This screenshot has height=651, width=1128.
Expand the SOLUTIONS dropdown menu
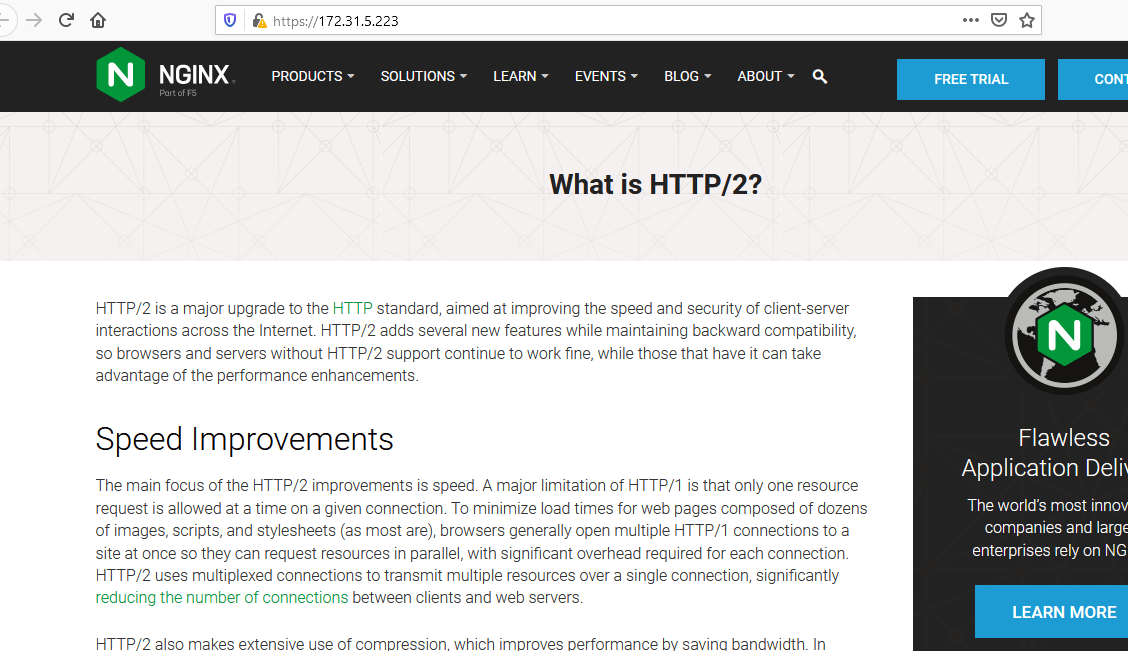[423, 76]
